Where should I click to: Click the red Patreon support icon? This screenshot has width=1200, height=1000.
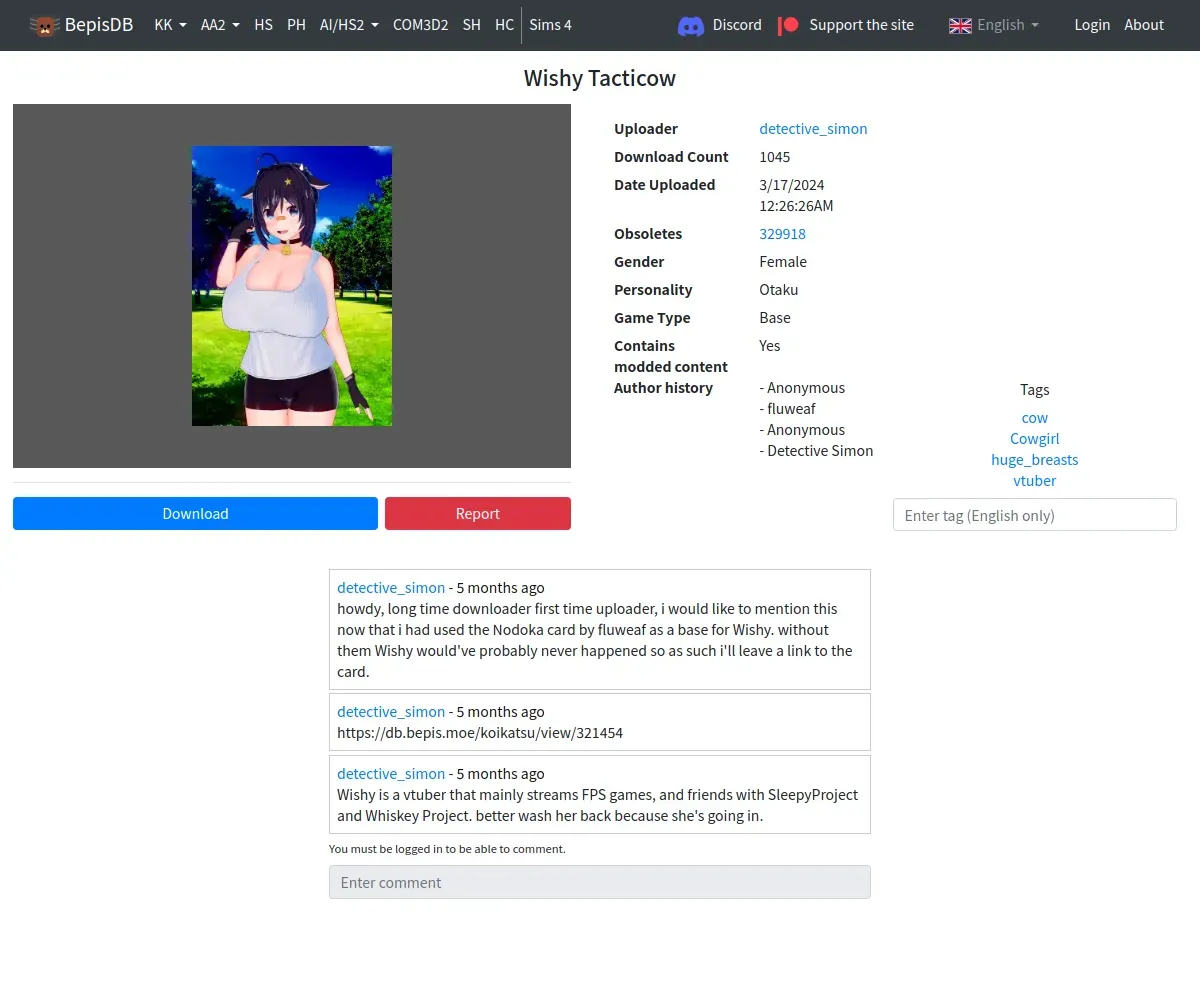pyautogui.click(x=789, y=25)
